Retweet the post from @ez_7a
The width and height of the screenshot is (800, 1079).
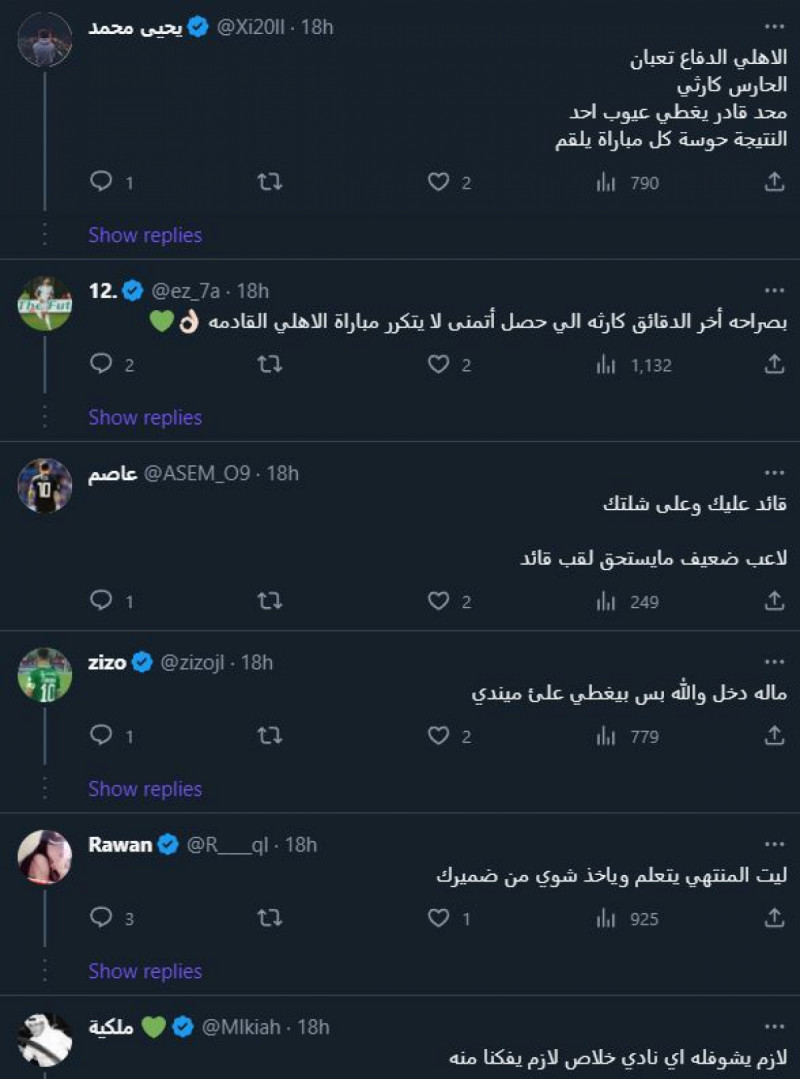pos(270,365)
